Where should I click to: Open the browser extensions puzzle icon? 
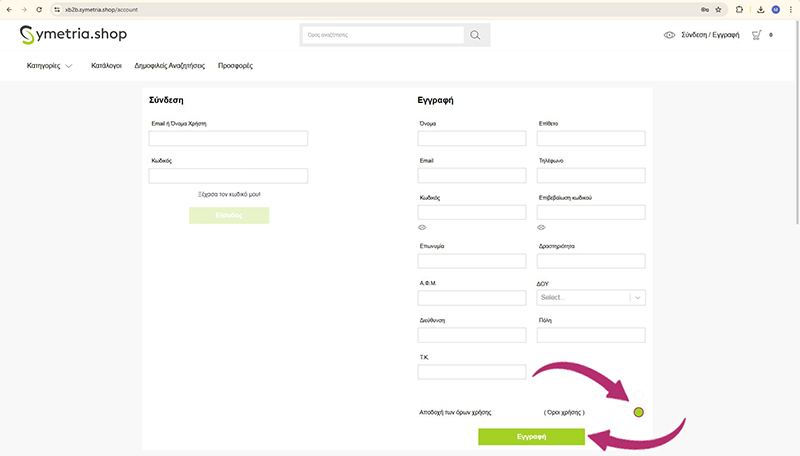(739, 9)
